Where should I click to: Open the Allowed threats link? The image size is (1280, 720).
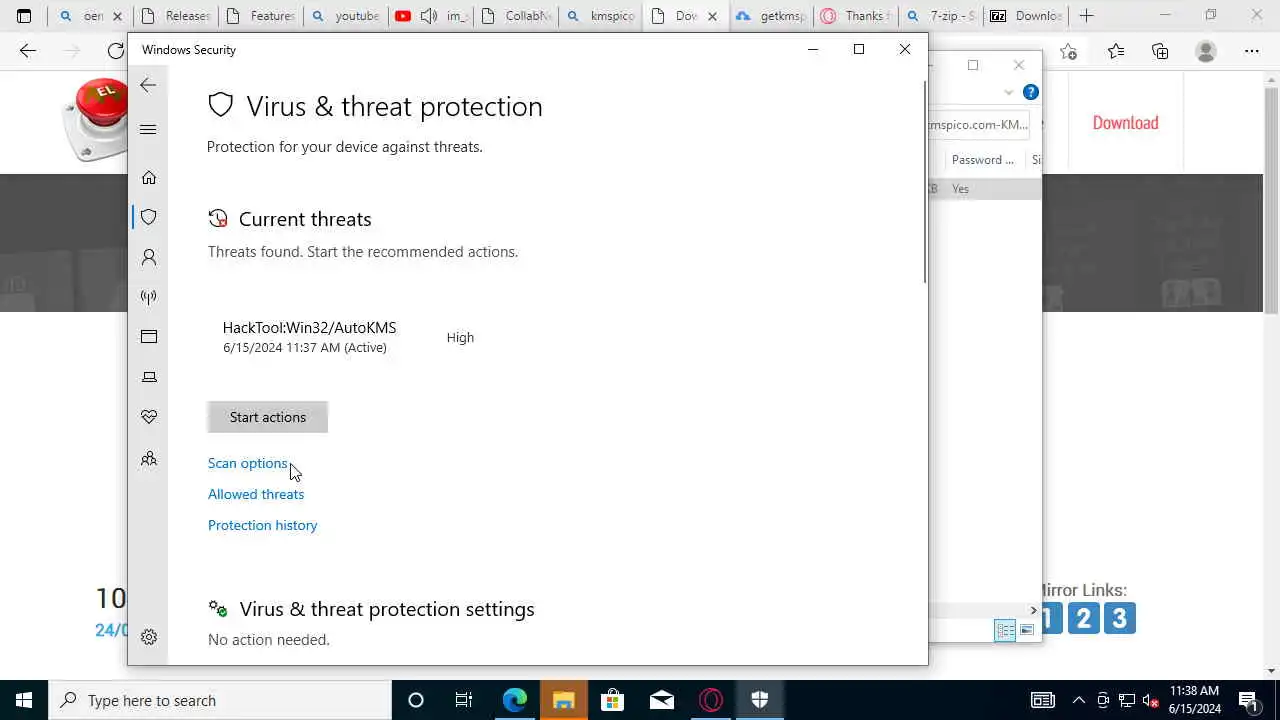[256, 494]
